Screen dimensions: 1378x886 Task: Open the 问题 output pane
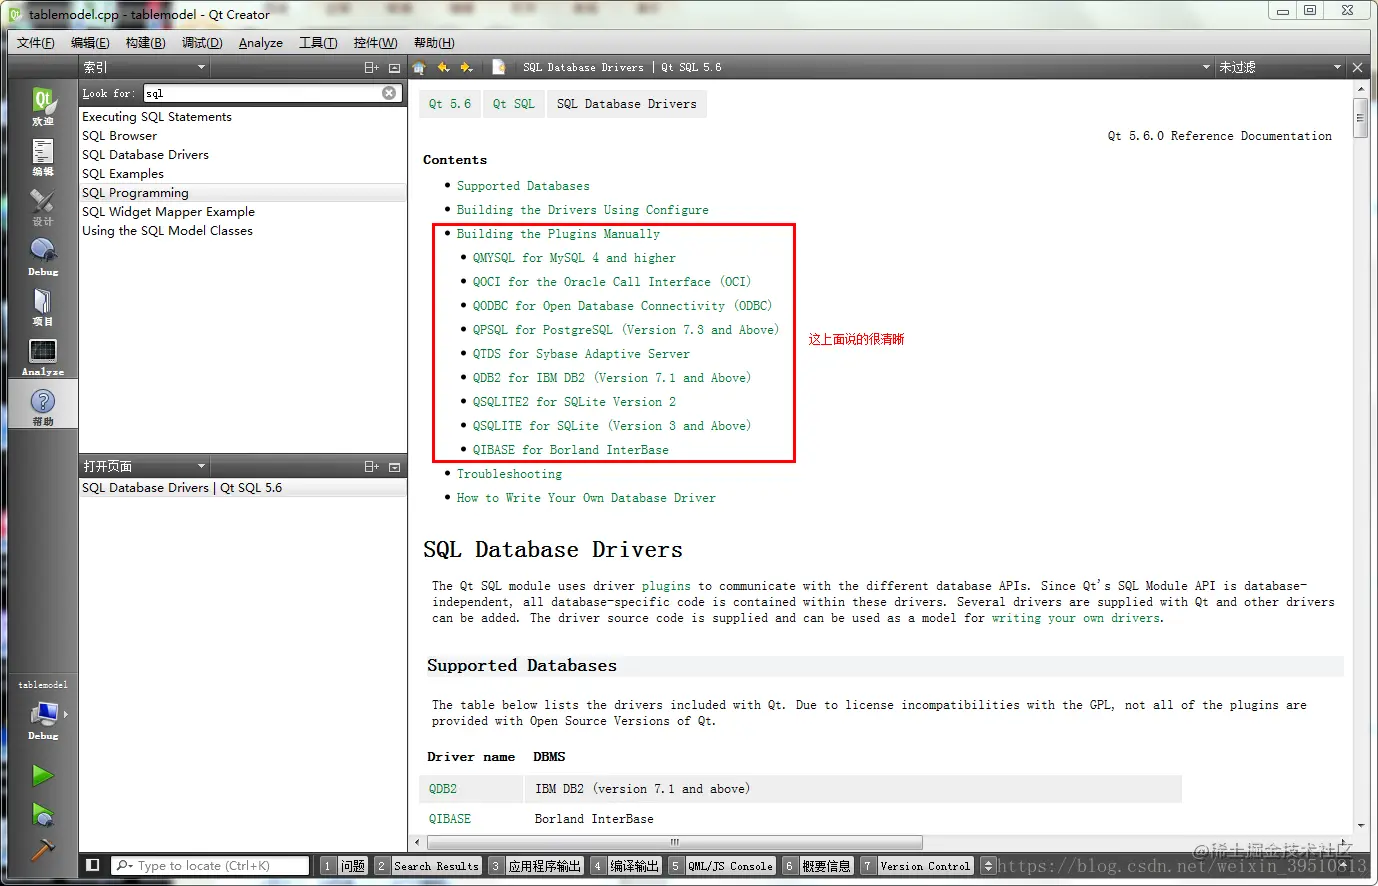click(344, 866)
